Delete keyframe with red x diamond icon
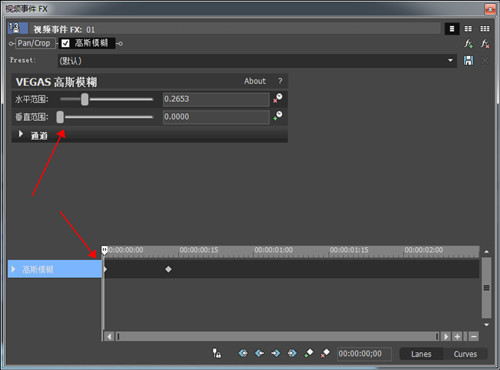 [x=325, y=353]
